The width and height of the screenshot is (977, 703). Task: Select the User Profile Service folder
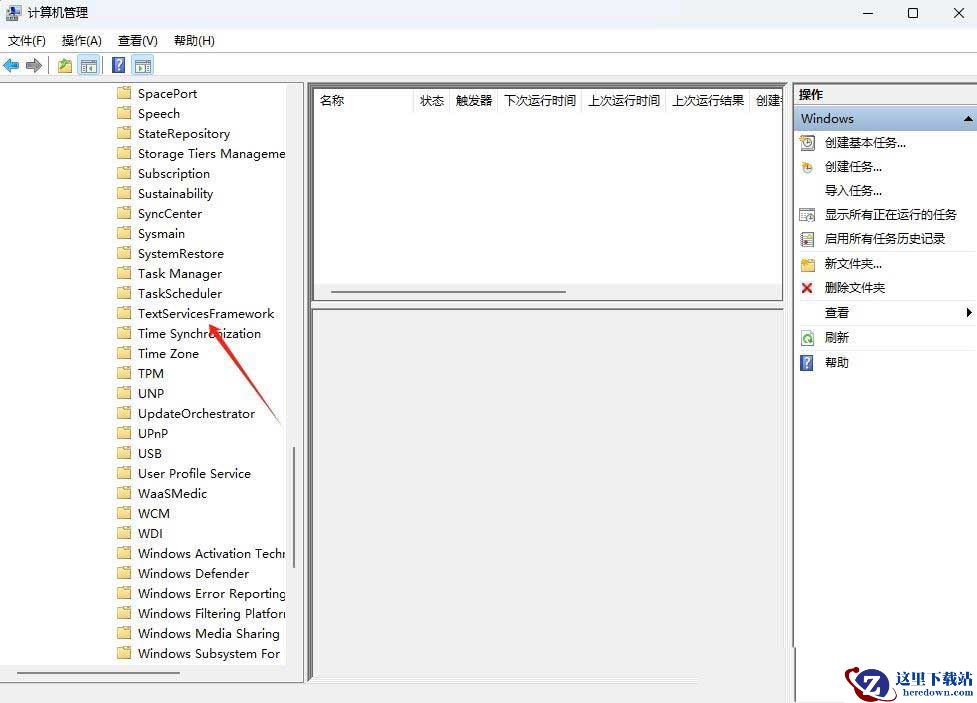tap(194, 473)
